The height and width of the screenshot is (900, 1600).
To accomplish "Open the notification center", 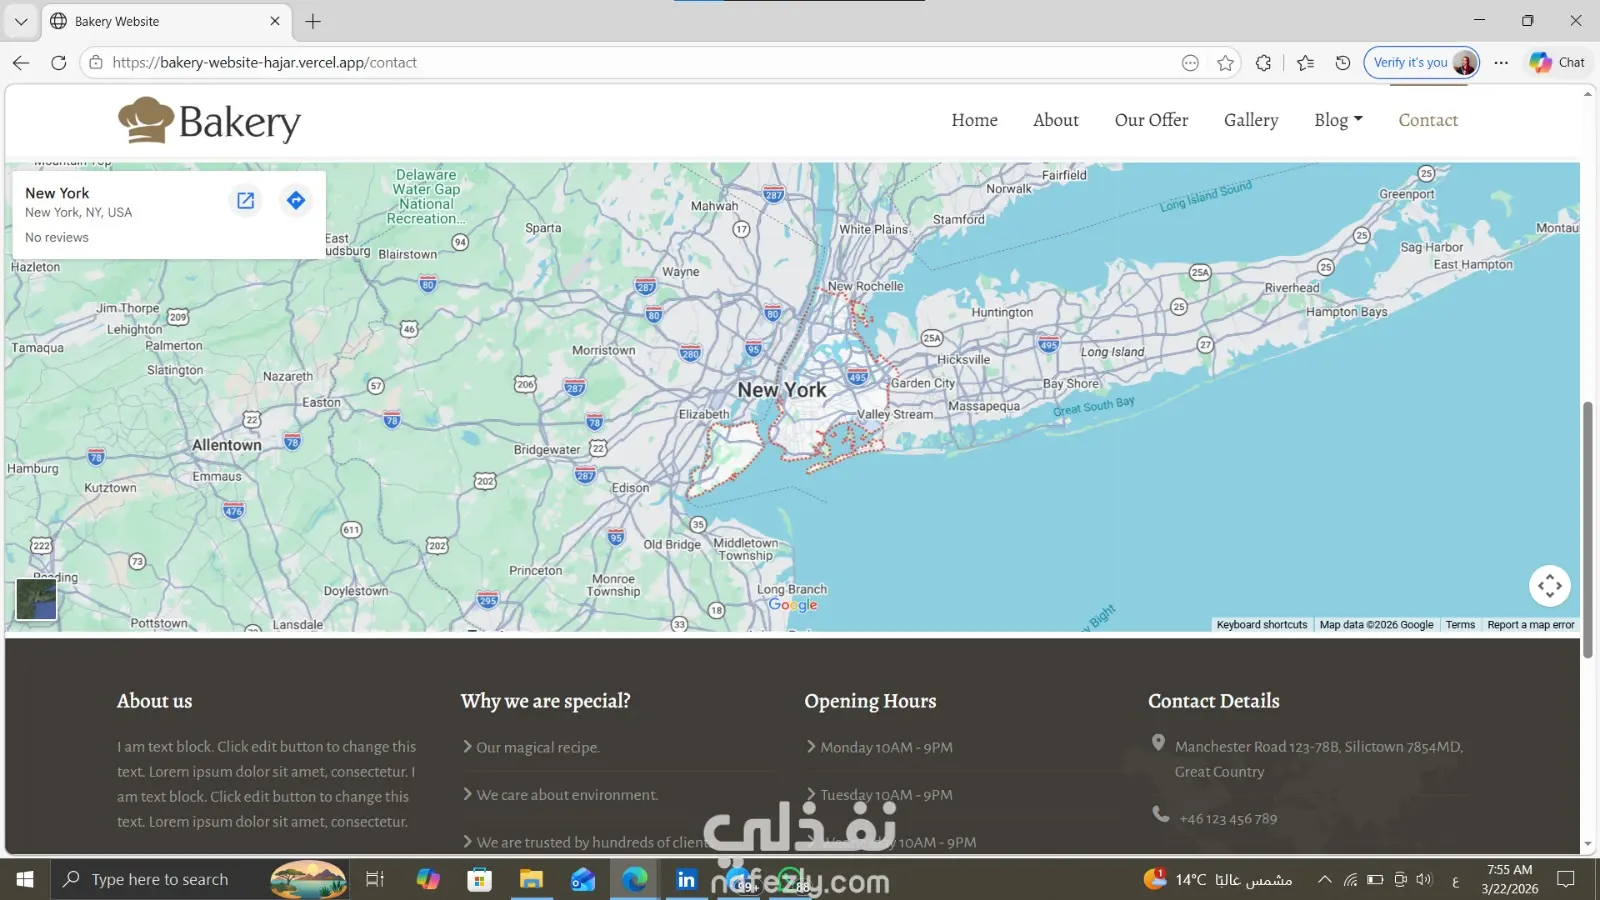I will tap(1566, 879).
